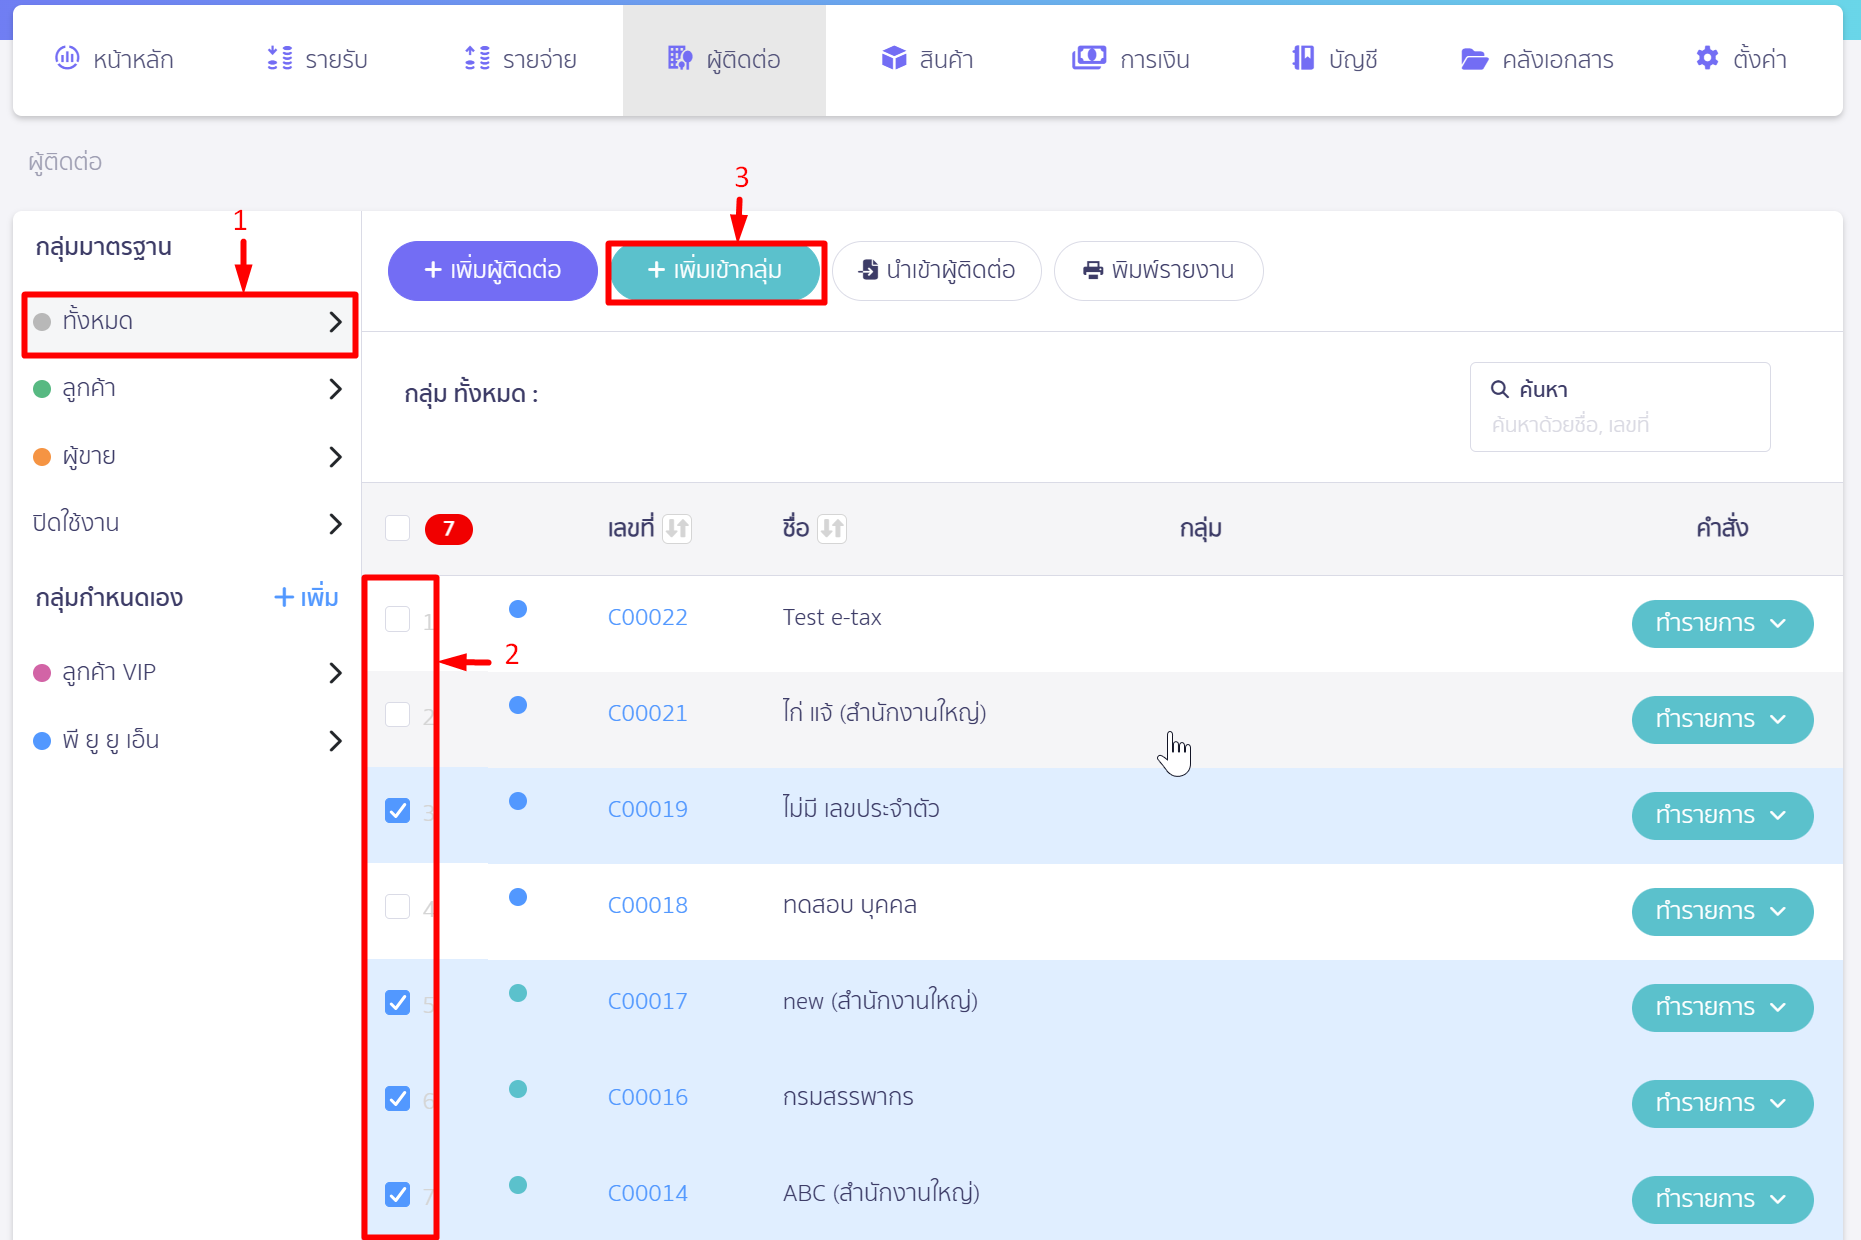Open ทำรายการ dropdown for C00017
Screen dimensions: 1861x1240
(1722, 1008)
